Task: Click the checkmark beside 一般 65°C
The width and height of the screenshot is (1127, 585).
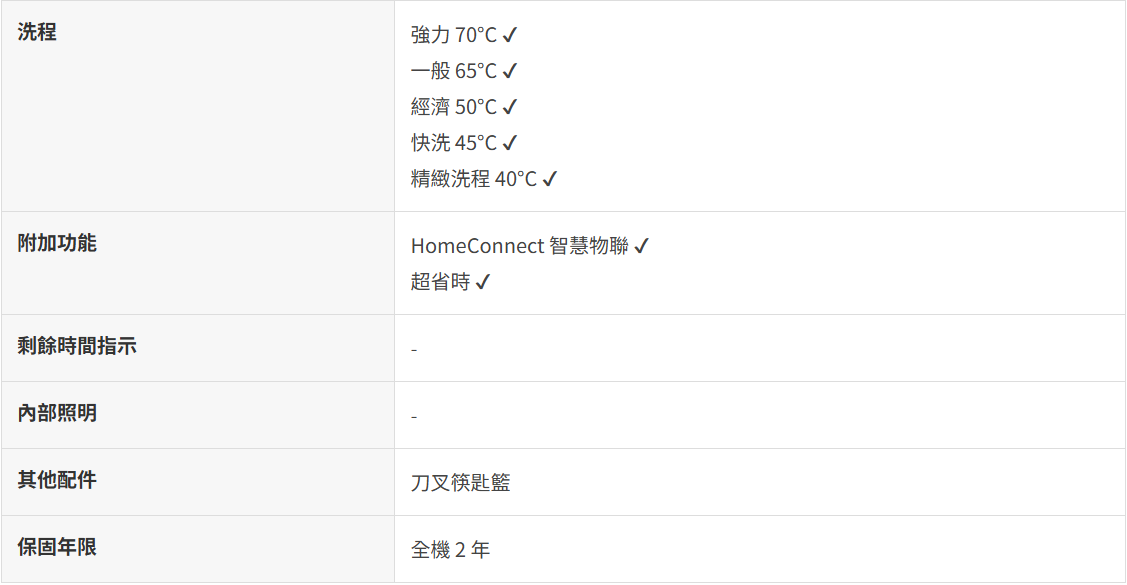Action: pos(510,71)
